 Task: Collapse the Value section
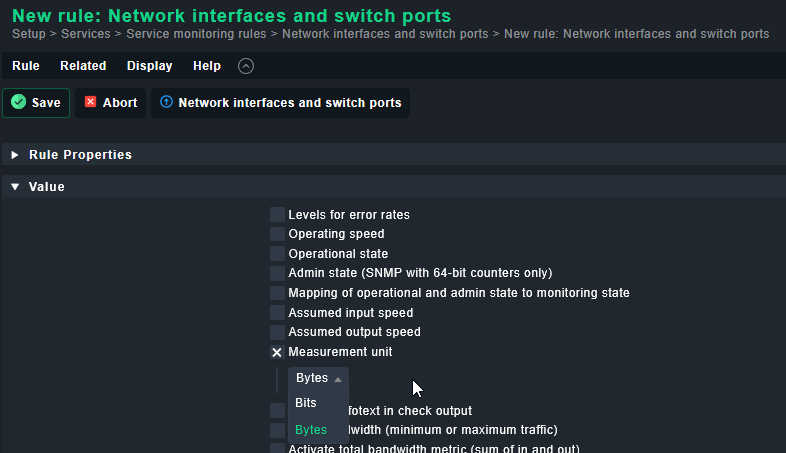pos(15,187)
